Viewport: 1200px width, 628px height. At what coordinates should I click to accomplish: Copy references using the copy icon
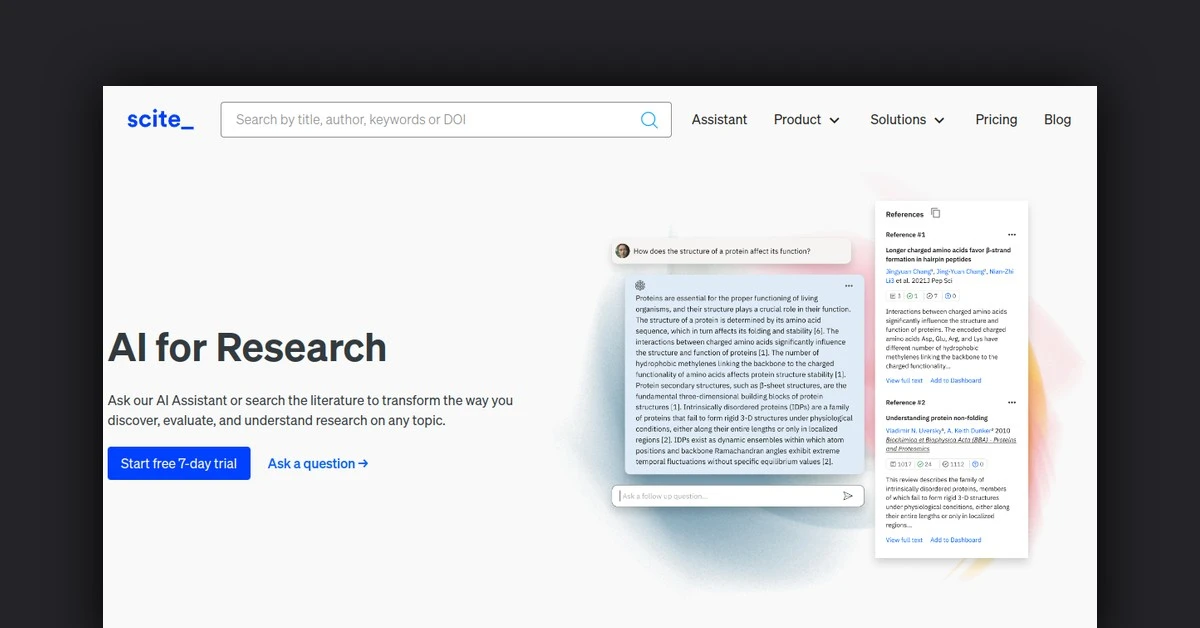pos(935,213)
